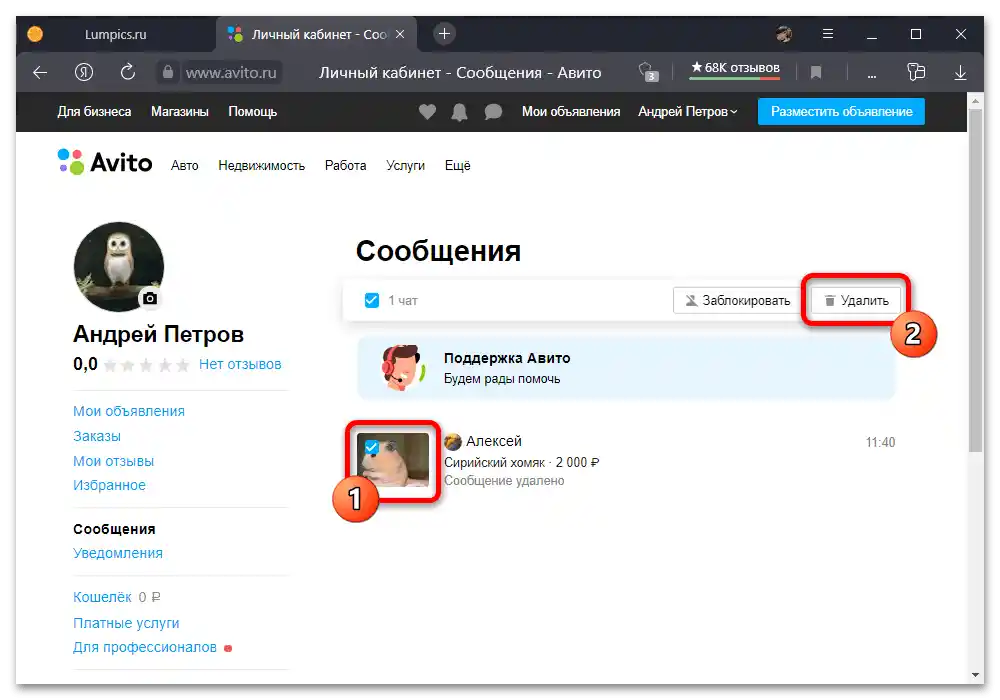Viewport: 1000px width, 700px height.
Task: Open Yandex home via the Я icon
Action: [84, 73]
